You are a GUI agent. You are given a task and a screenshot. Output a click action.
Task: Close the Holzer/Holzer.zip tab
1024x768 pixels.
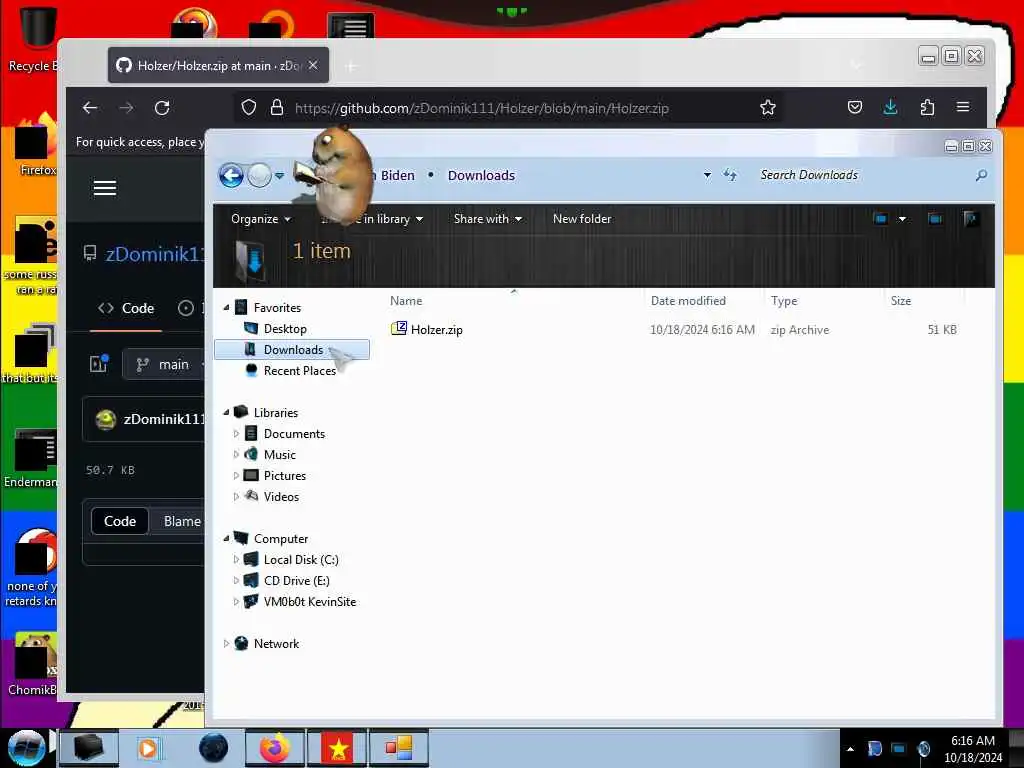click(x=313, y=65)
